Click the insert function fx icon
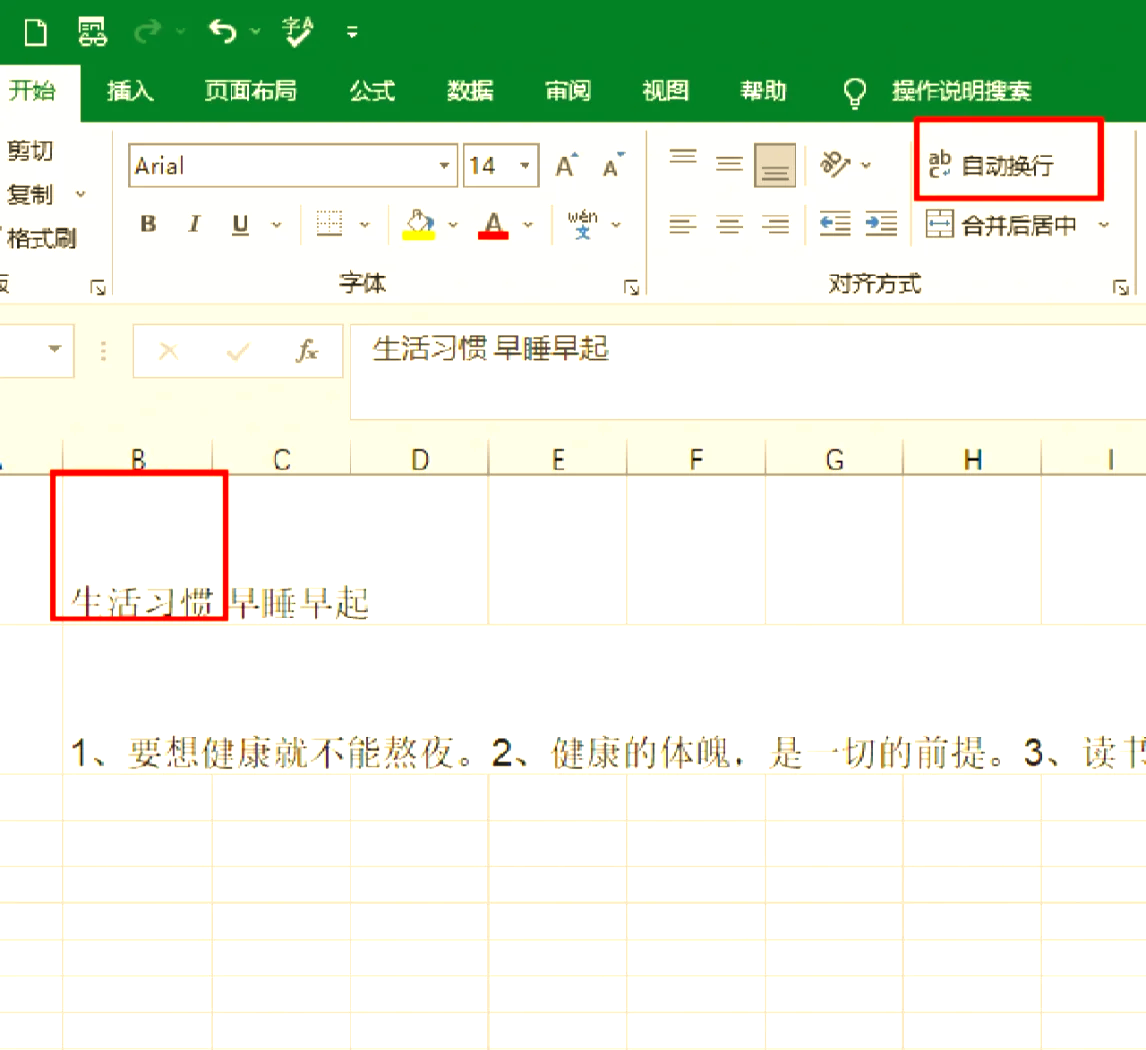1146x1050 pixels. point(307,351)
